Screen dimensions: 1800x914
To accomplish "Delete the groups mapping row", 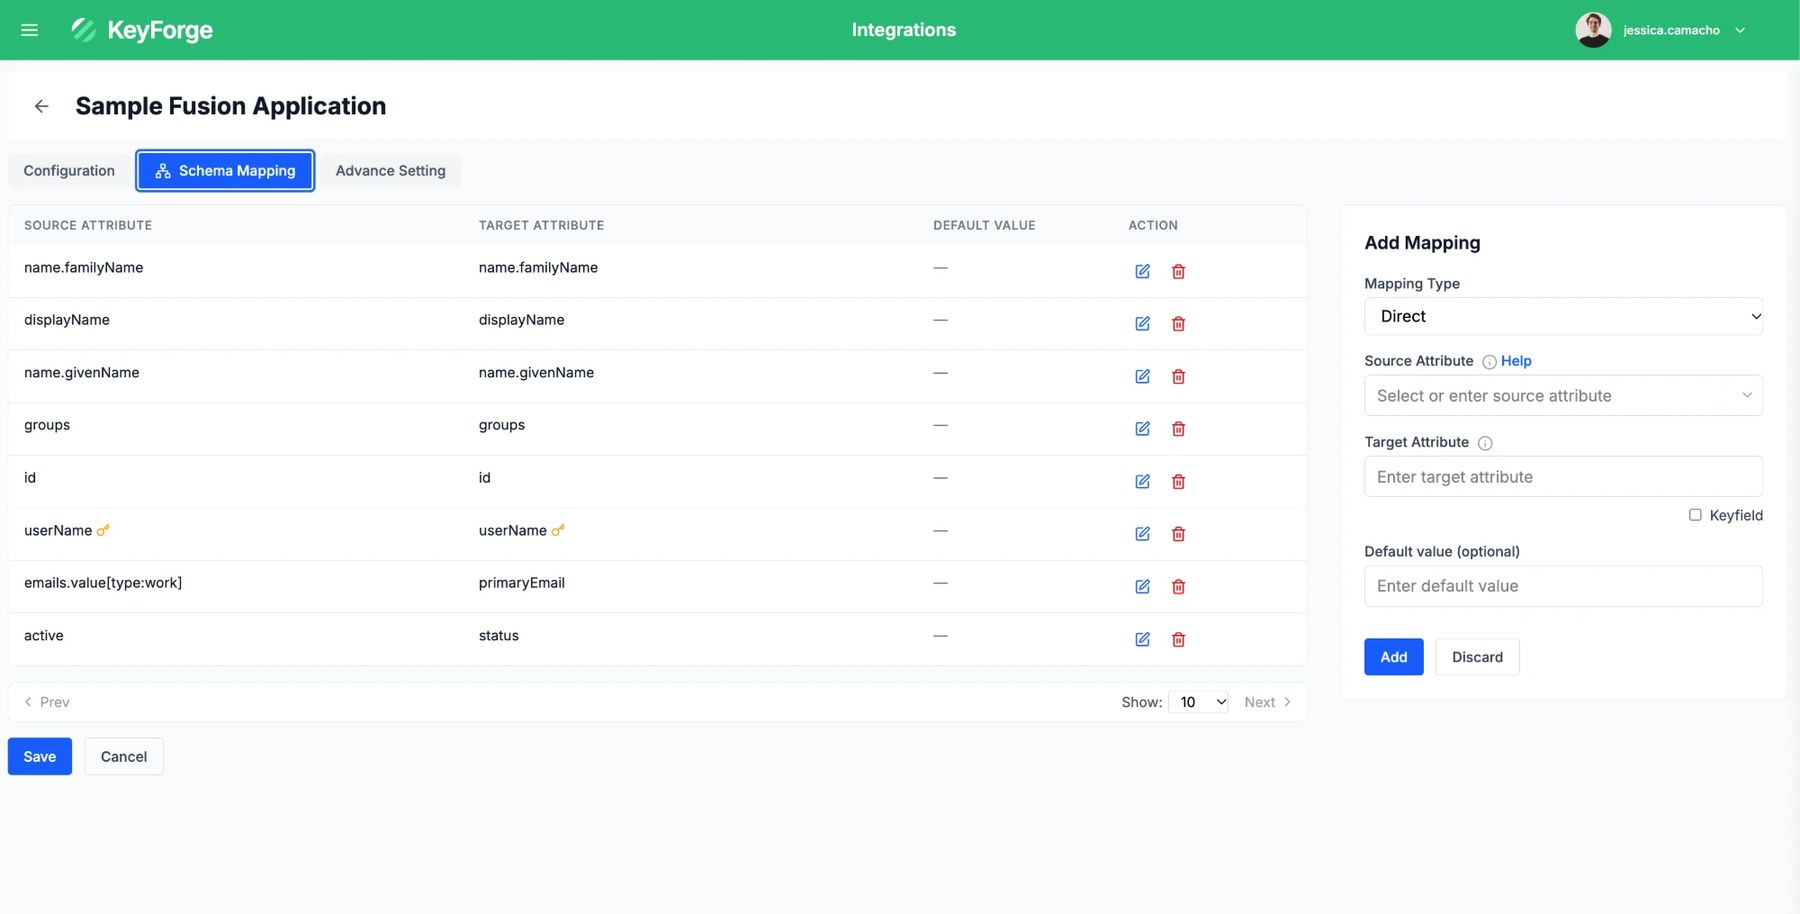I will tap(1178, 429).
